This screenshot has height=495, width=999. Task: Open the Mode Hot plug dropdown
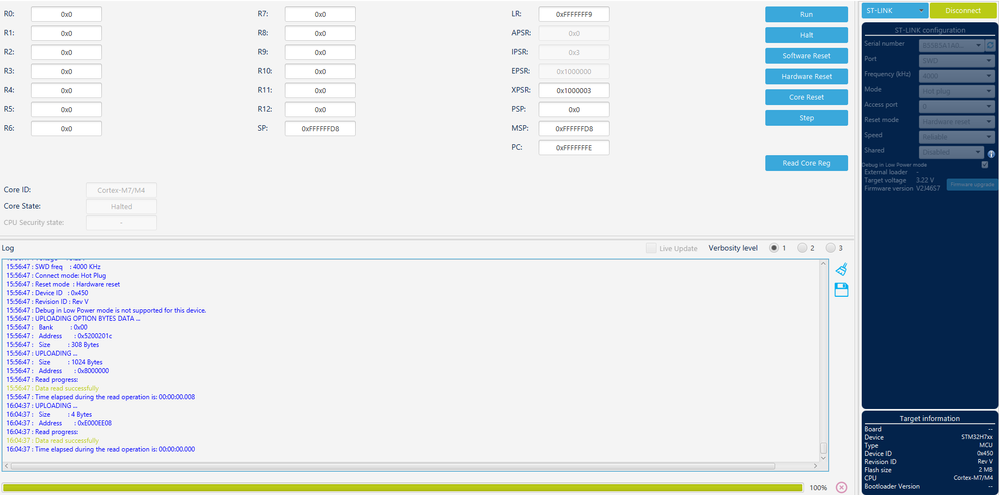point(957,91)
